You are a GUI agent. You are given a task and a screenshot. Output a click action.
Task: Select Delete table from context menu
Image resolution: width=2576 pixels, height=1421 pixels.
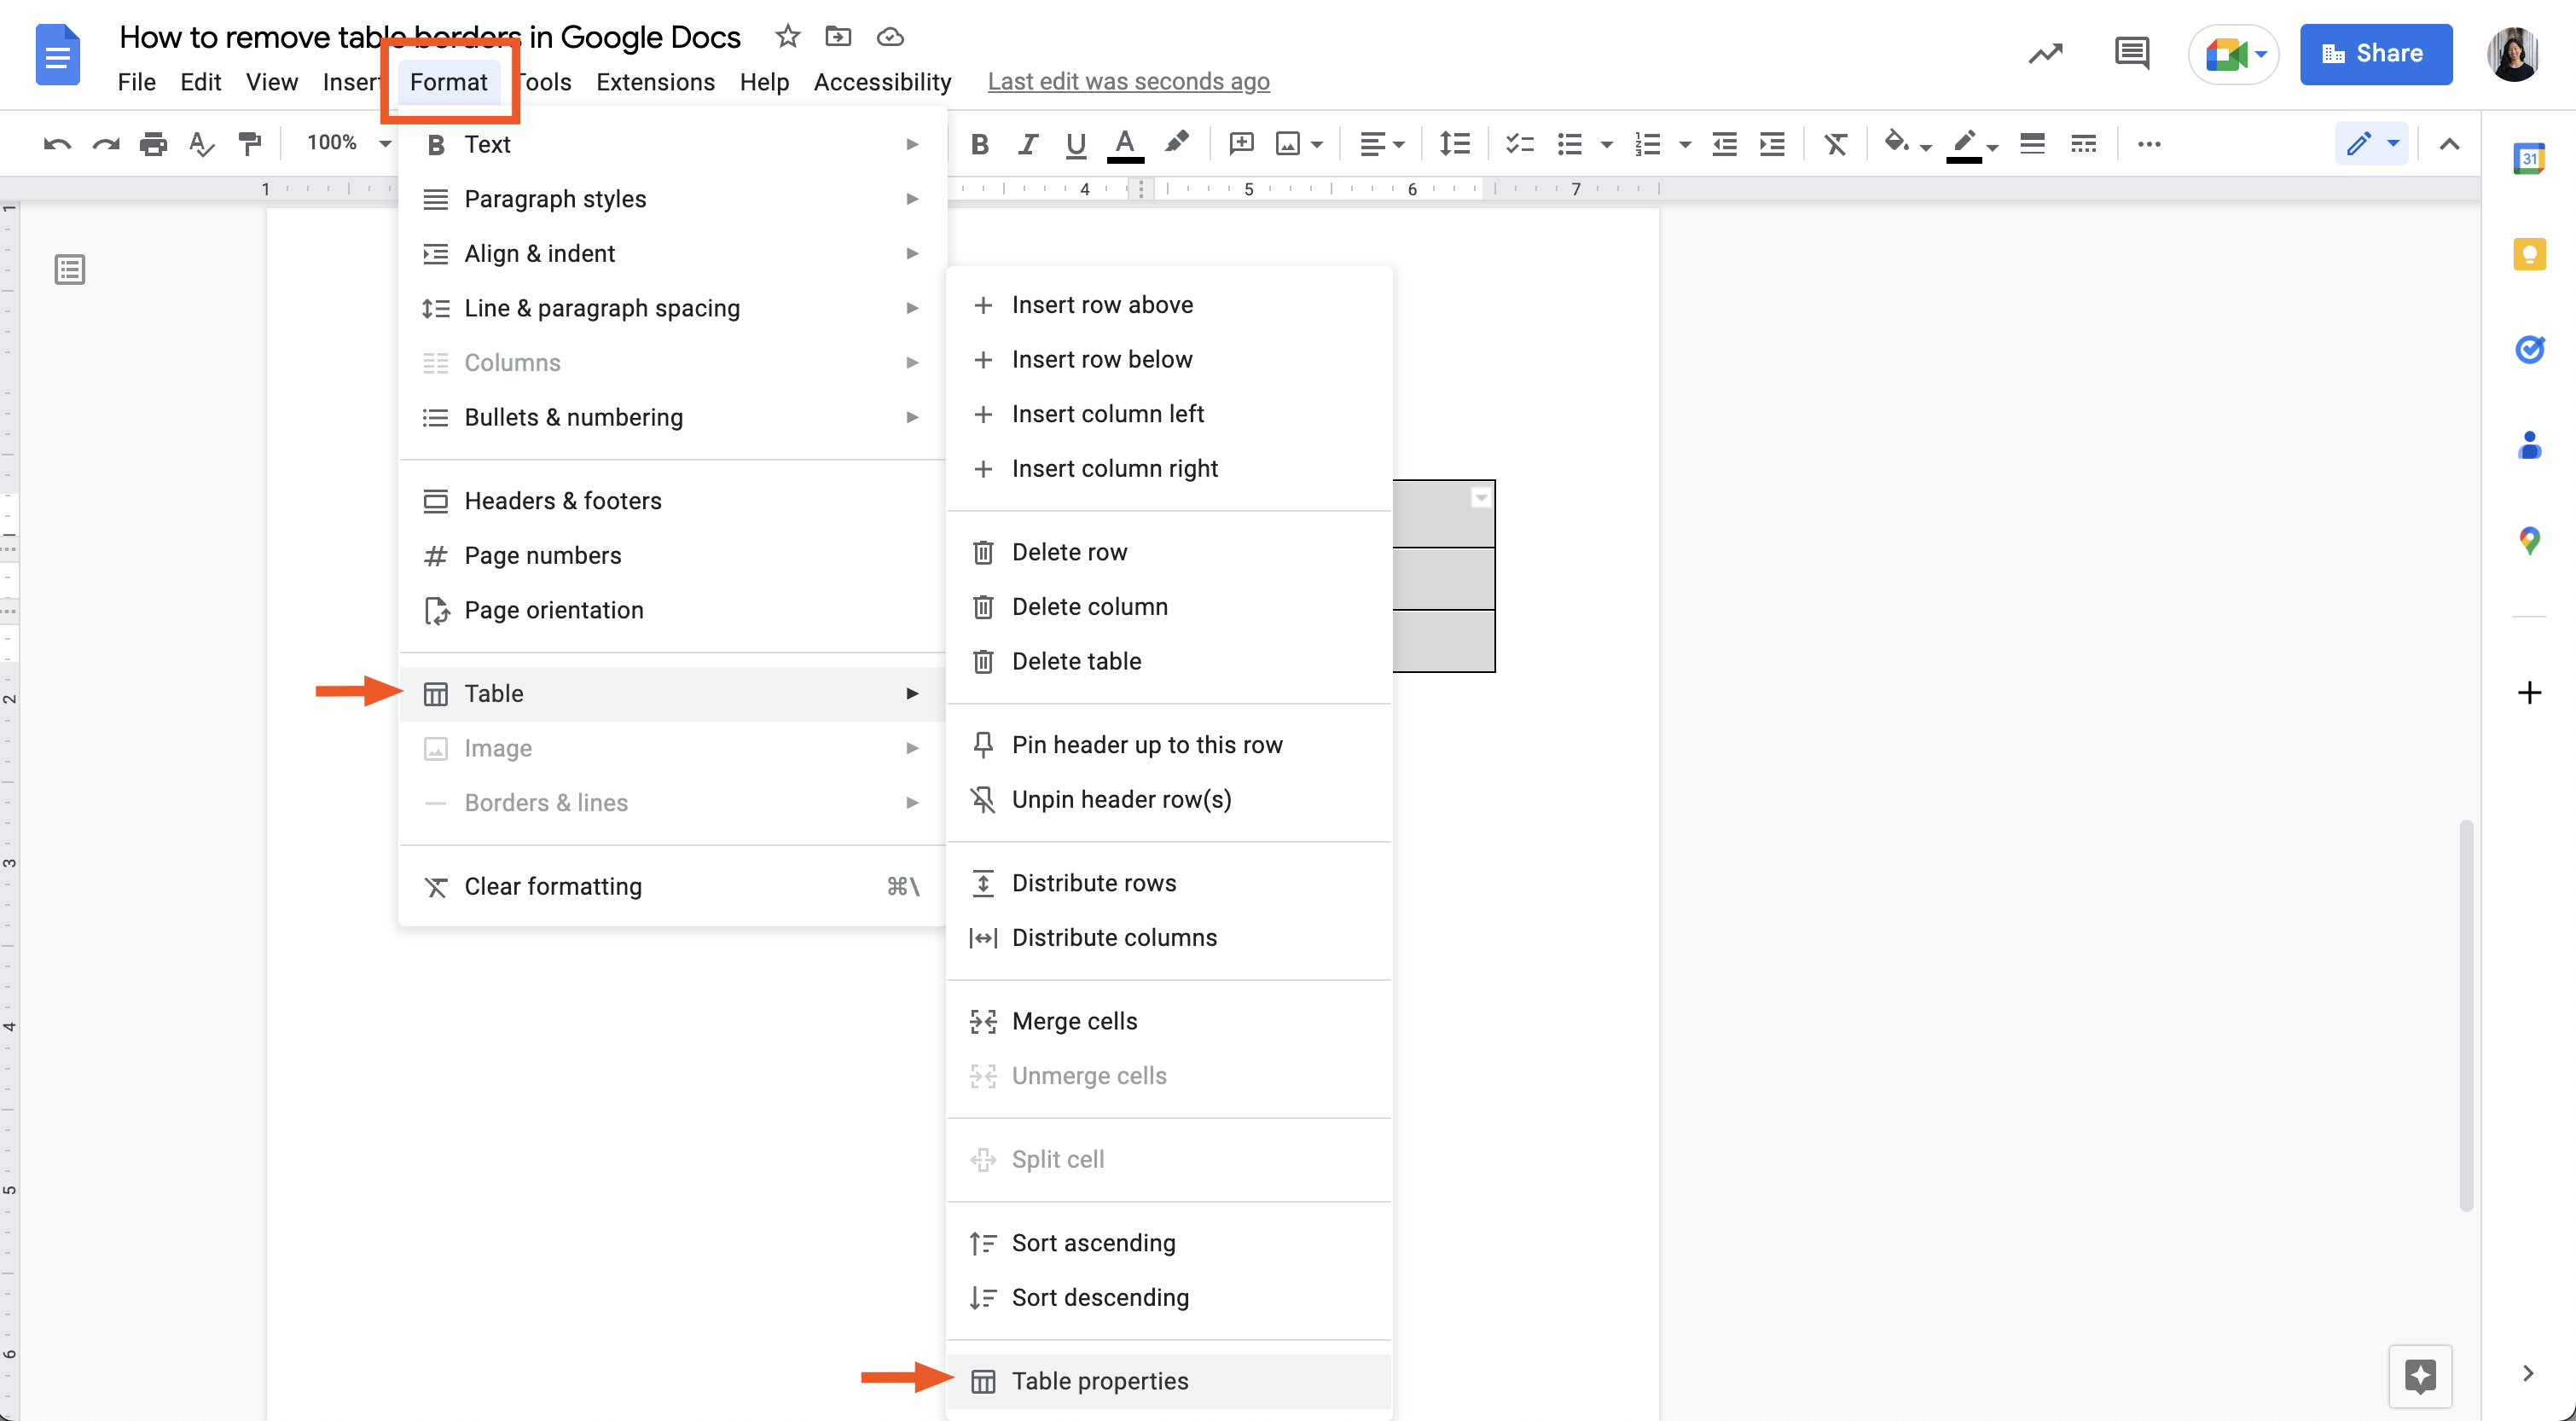click(1076, 660)
